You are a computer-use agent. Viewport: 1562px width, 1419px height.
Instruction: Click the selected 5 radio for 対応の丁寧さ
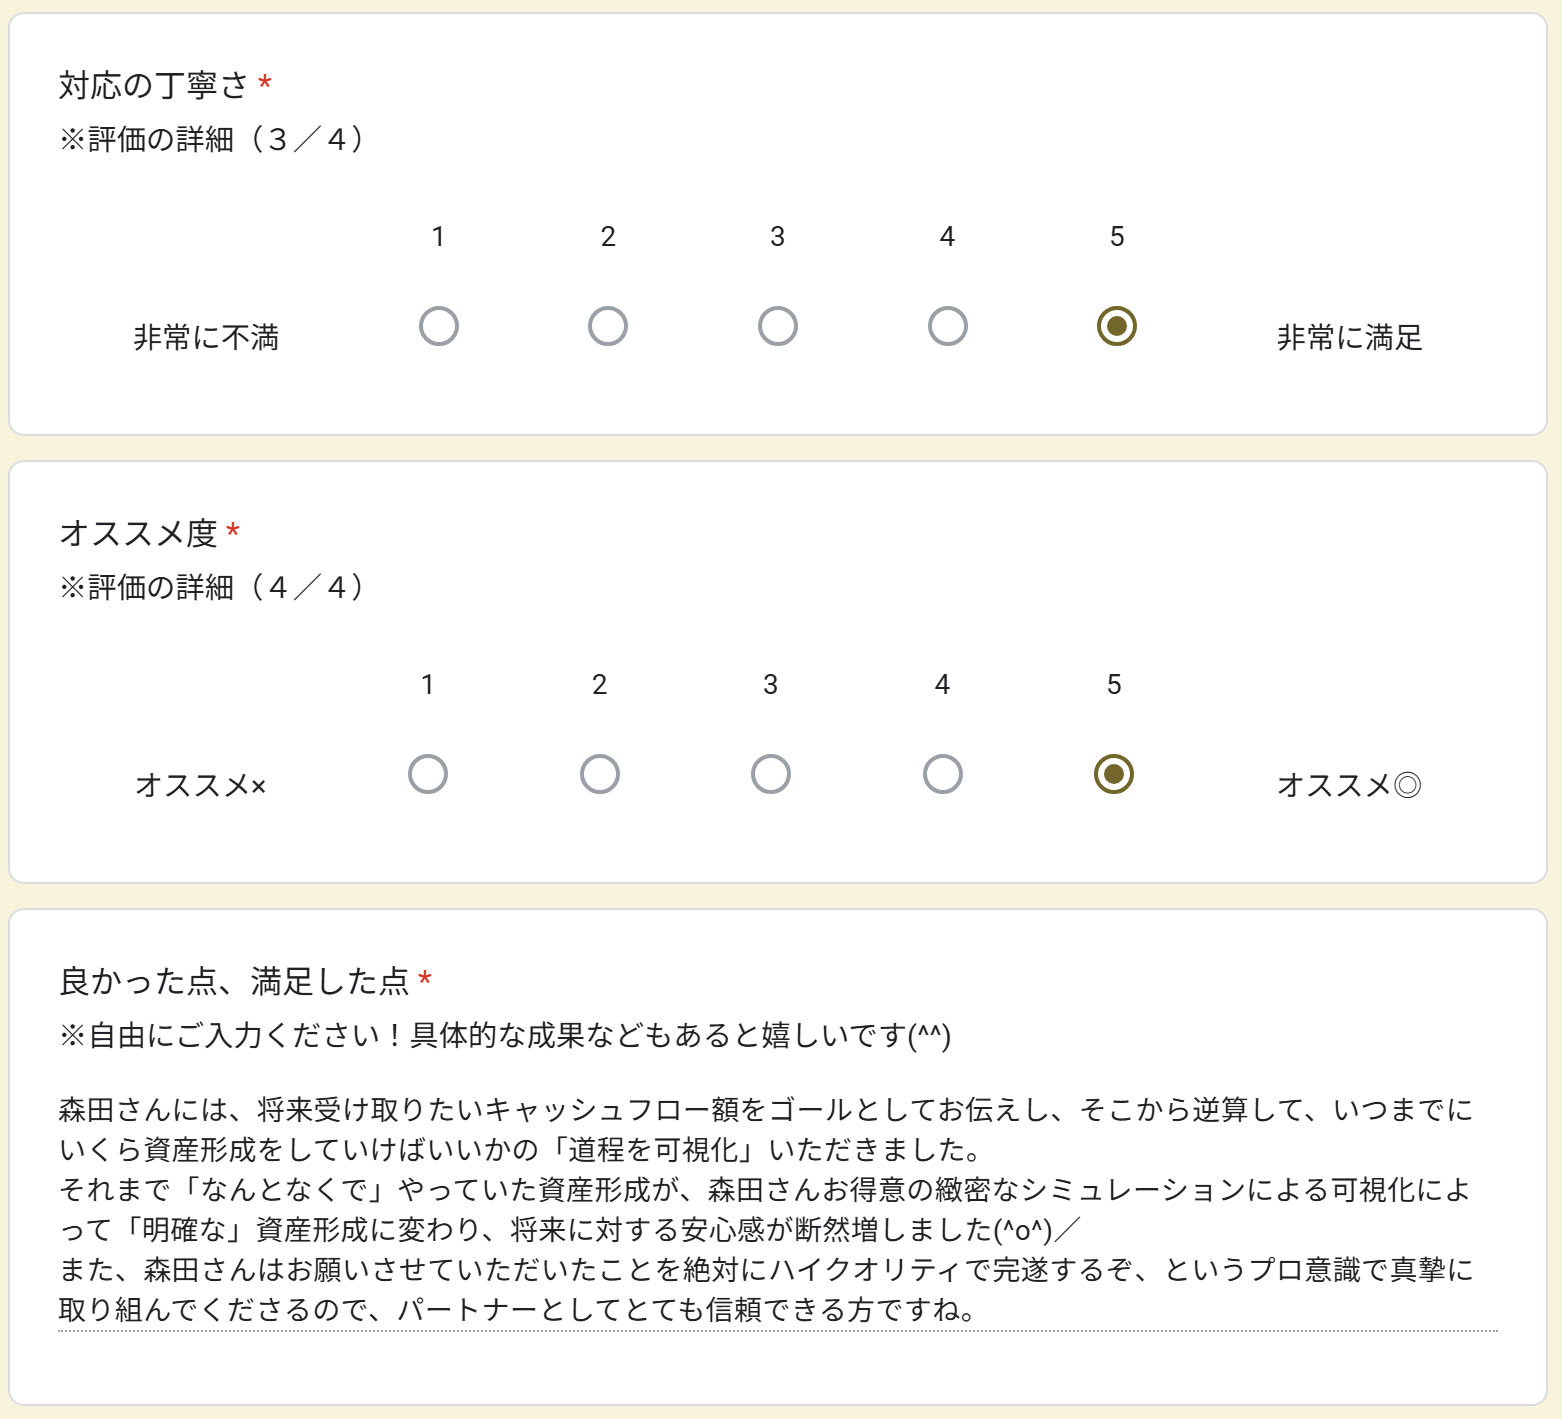(1117, 326)
